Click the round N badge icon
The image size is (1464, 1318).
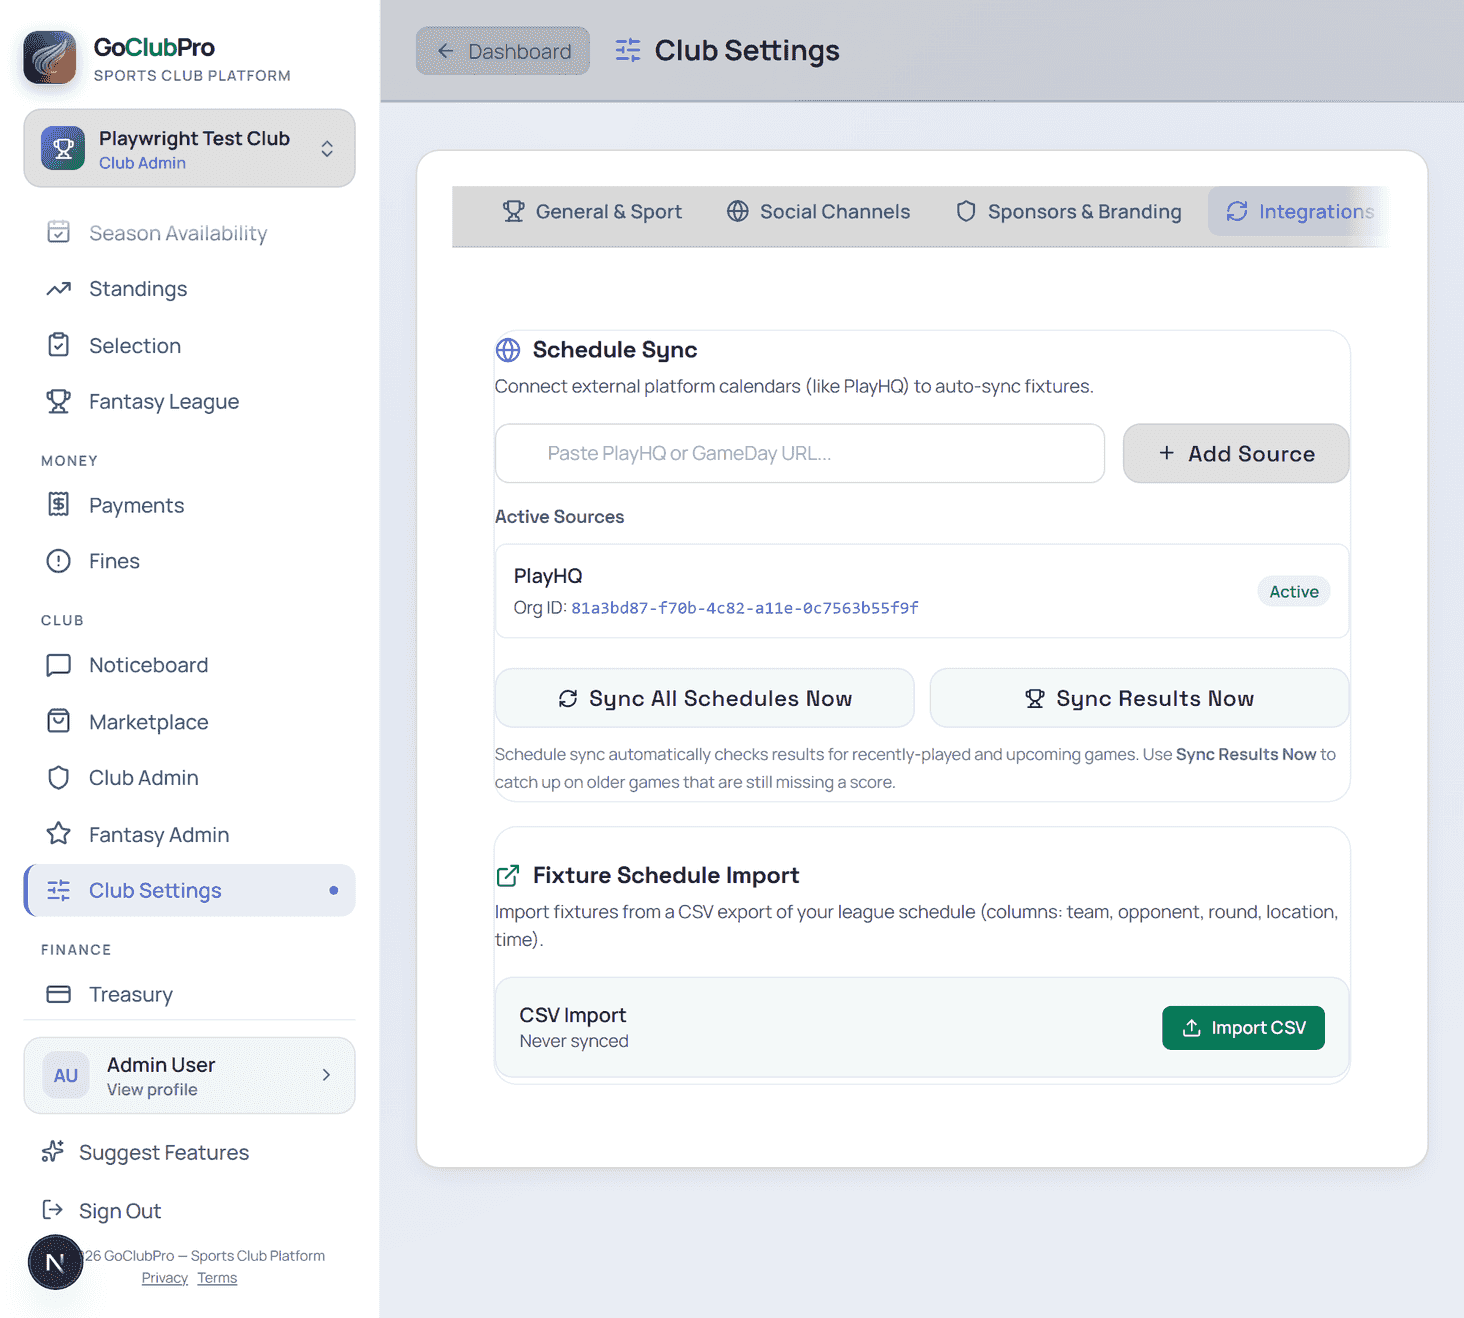pyautogui.click(x=55, y=1262)
